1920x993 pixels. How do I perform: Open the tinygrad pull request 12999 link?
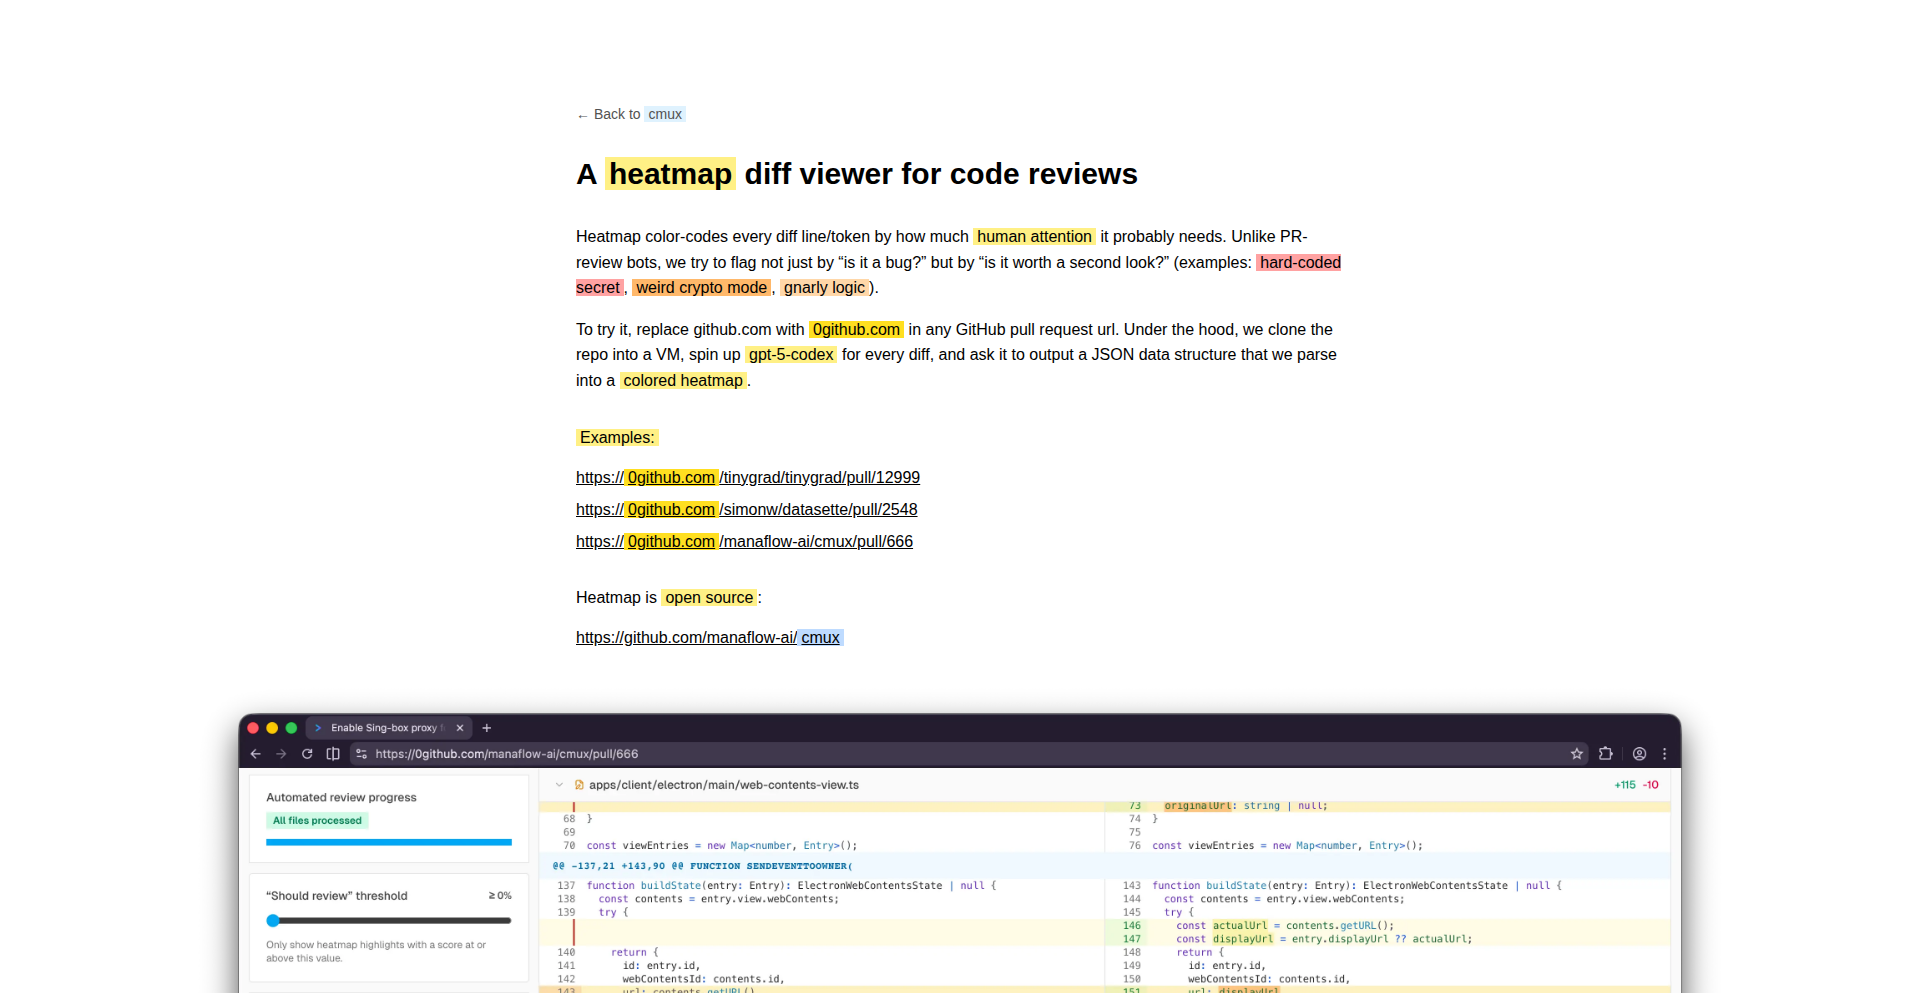point(747,477)
